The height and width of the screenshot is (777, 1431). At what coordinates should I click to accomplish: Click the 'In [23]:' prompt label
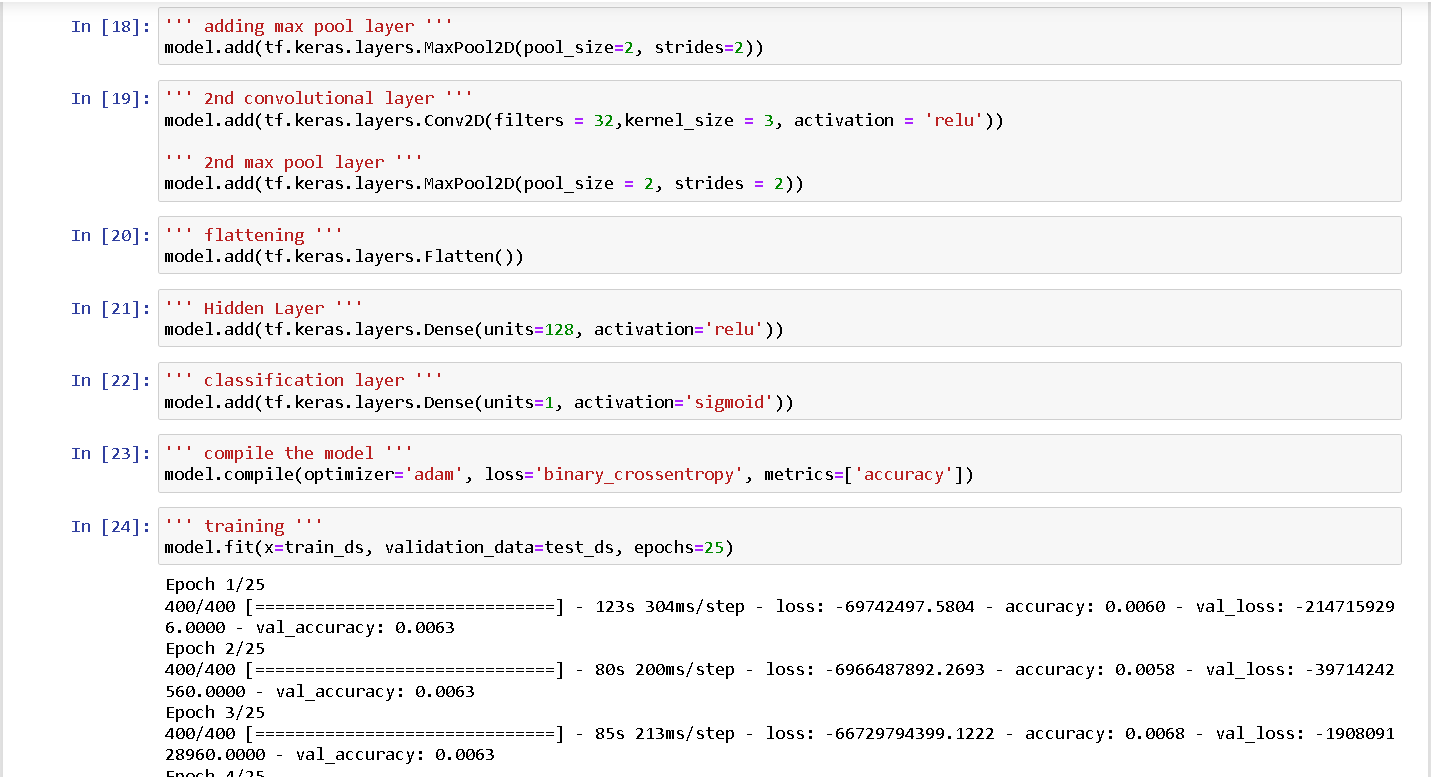(110, 454)
